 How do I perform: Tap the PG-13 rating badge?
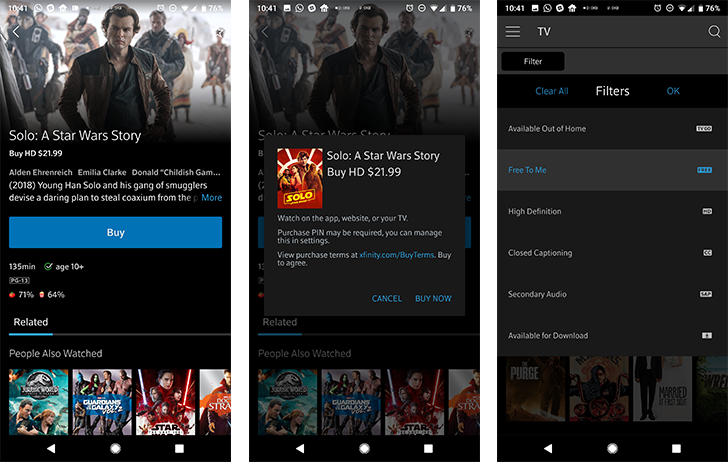[x=19, y=280]
